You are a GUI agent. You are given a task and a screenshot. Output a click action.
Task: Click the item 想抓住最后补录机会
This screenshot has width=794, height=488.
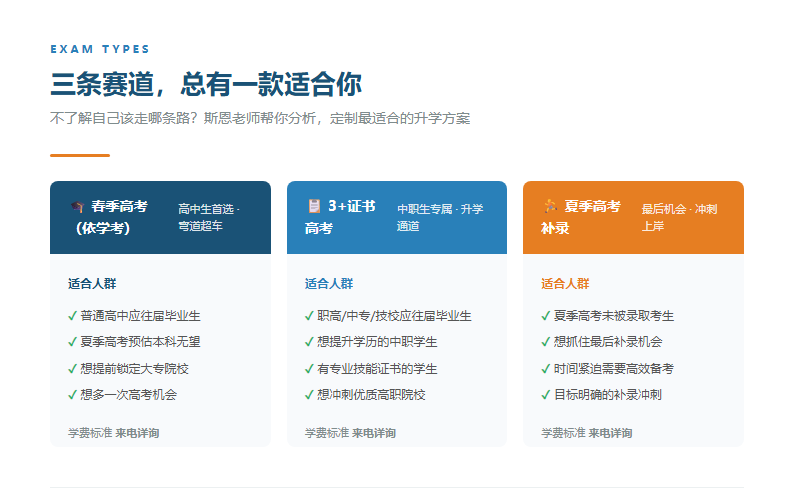click(x=608, y=342)
